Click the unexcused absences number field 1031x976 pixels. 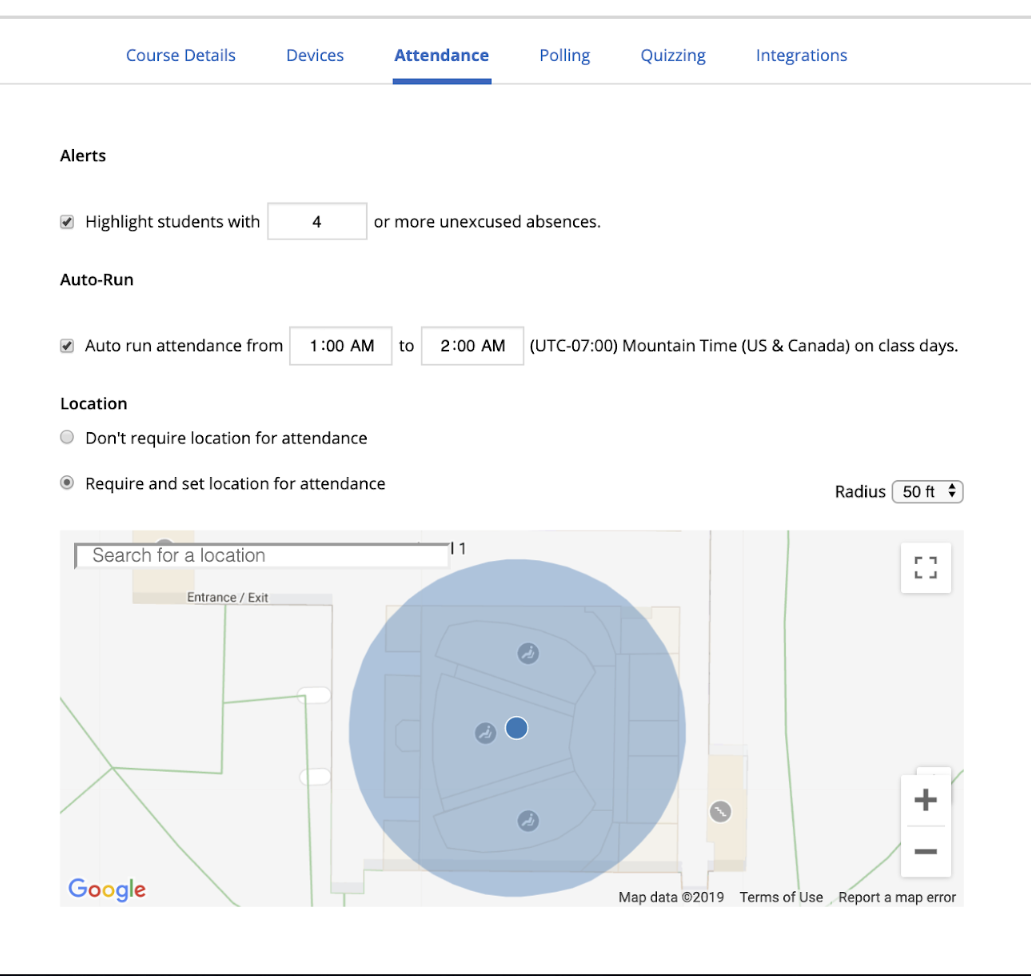pos(317,222)
